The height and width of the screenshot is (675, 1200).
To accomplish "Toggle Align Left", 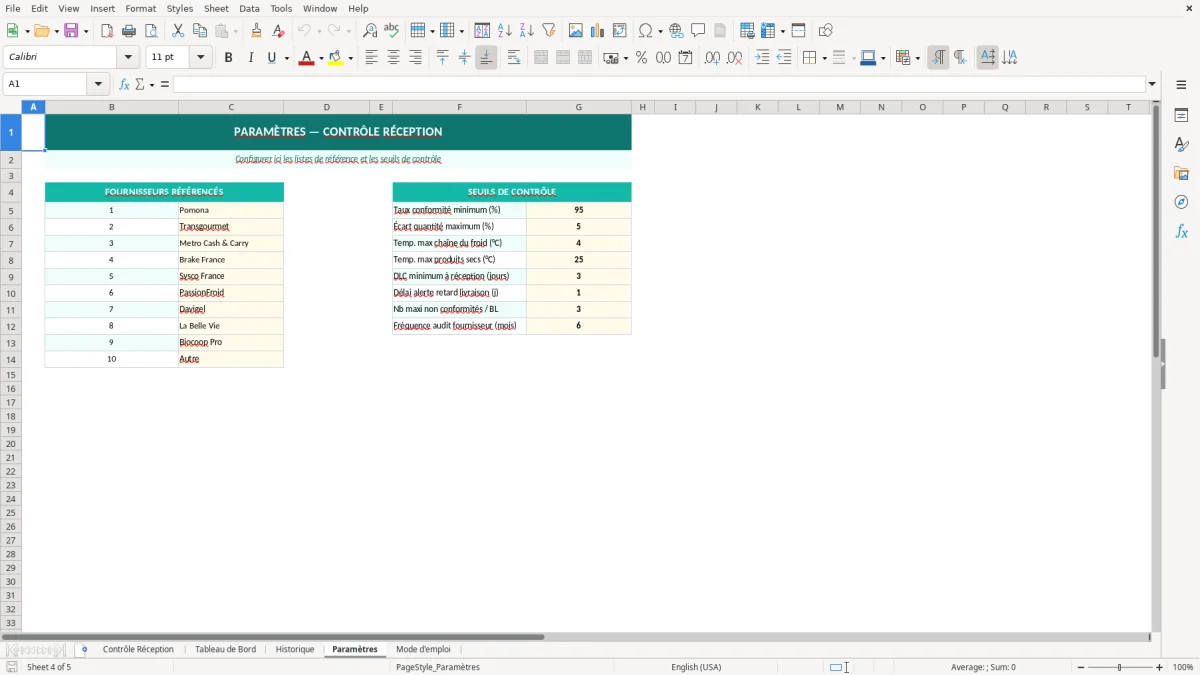I will pyautogui.click(x=371, y=58).
